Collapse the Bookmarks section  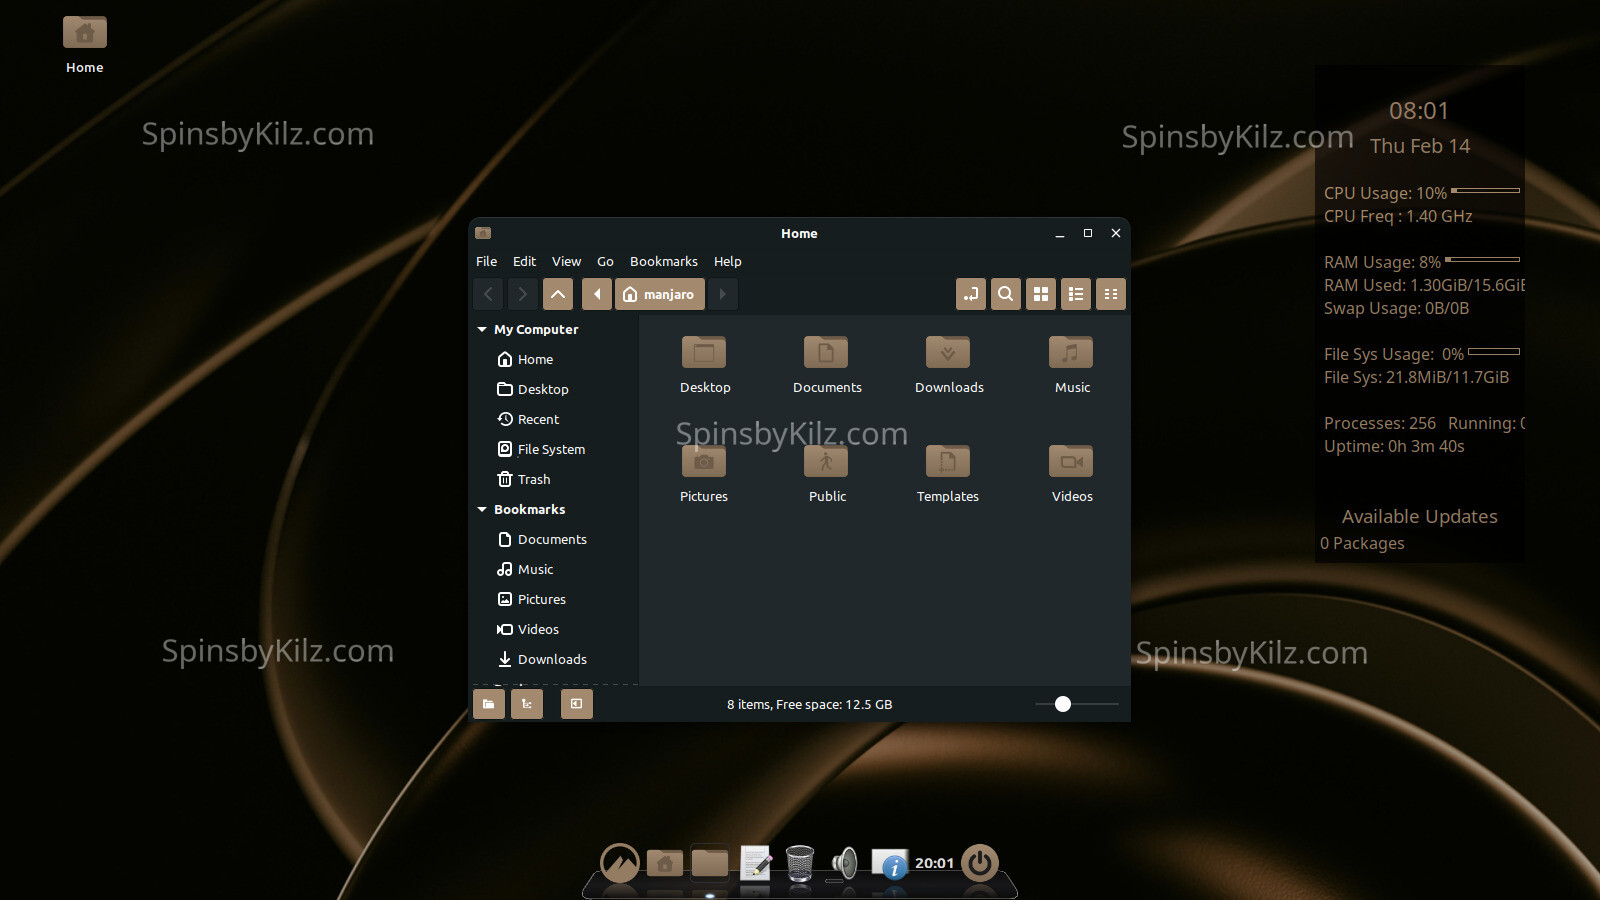[482, 510]
